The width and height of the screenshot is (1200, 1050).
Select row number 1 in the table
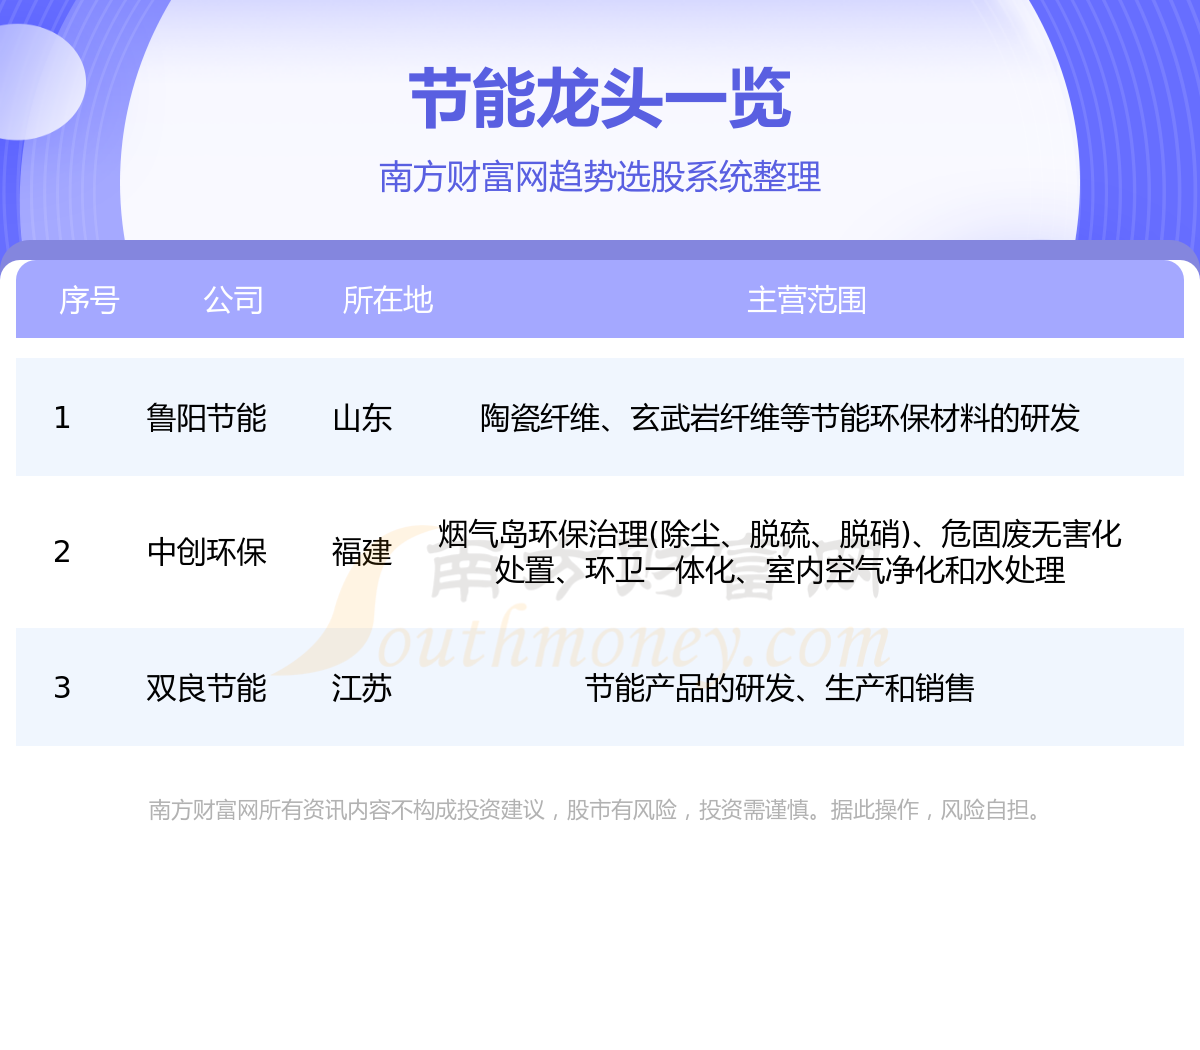[62, 418]
